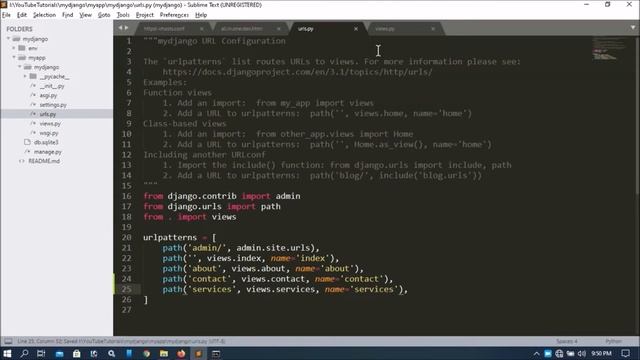640x360 pixels.
Task: Click the __pycache__ folder icon
Action: point(33,76)
